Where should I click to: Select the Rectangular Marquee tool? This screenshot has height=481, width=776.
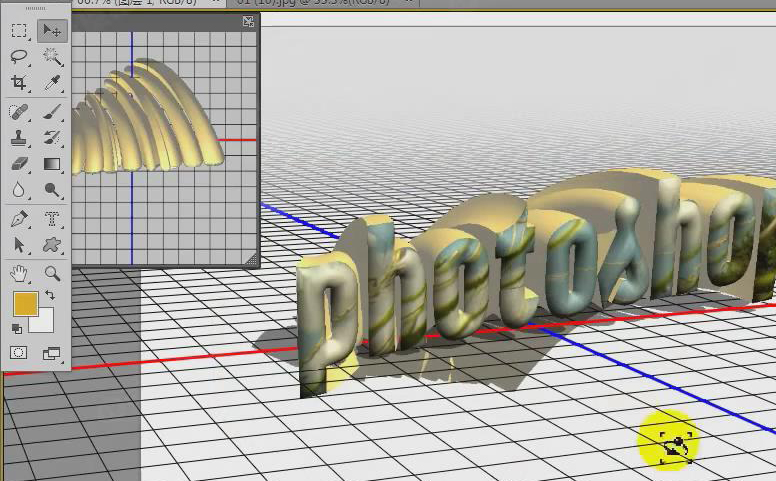(x=19, y=31)
